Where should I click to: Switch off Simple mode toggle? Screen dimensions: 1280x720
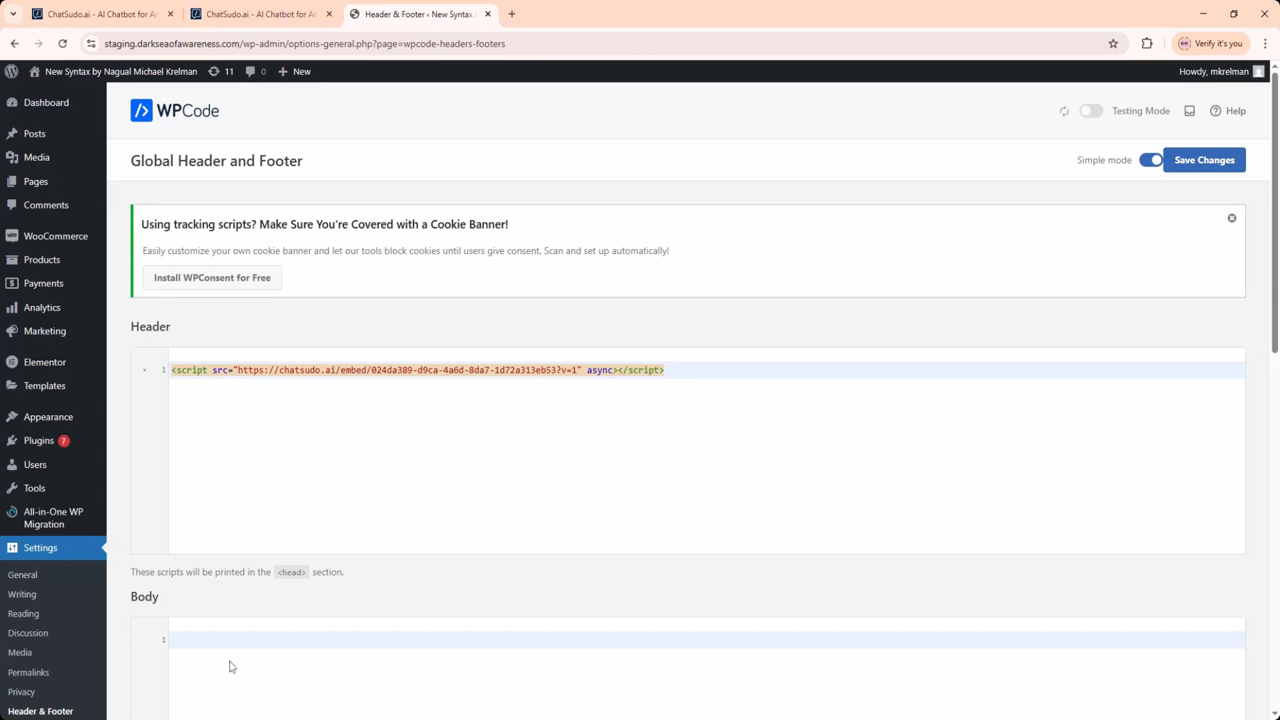pyautogui.click(x=1150, y=160)
